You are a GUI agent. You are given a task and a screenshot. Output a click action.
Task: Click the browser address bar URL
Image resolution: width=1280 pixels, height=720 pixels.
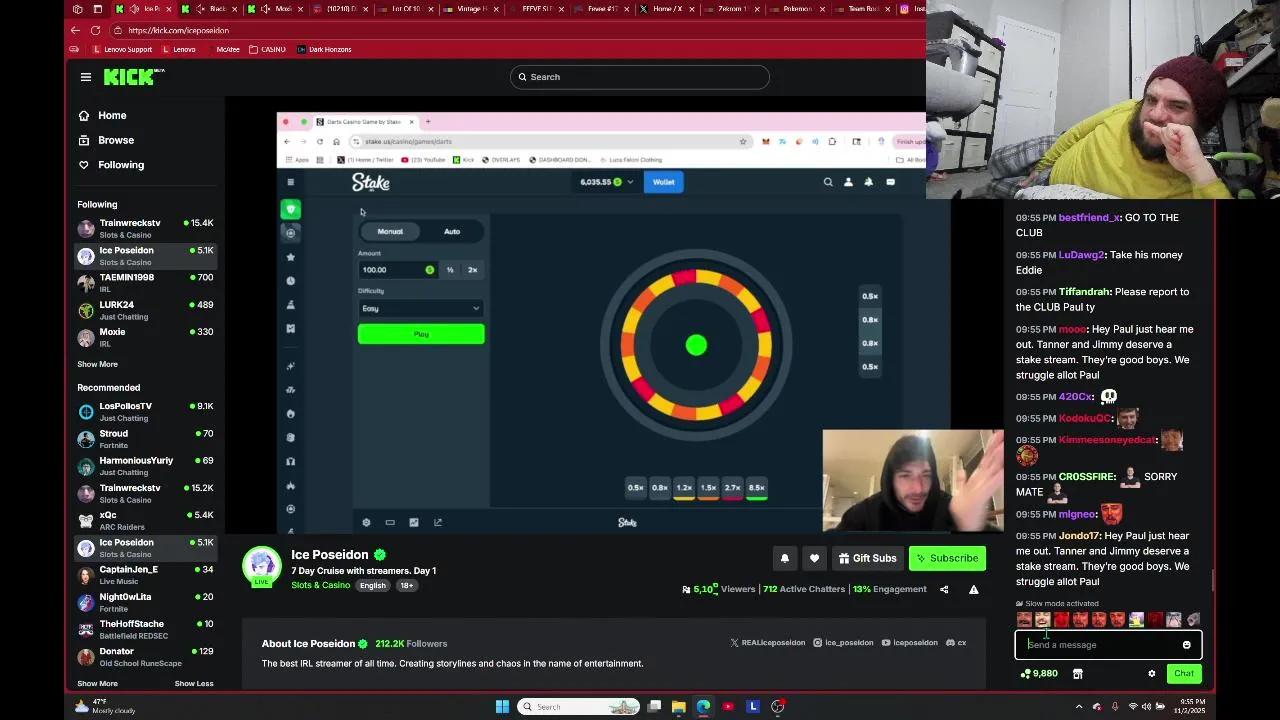(x=179, y=30)
